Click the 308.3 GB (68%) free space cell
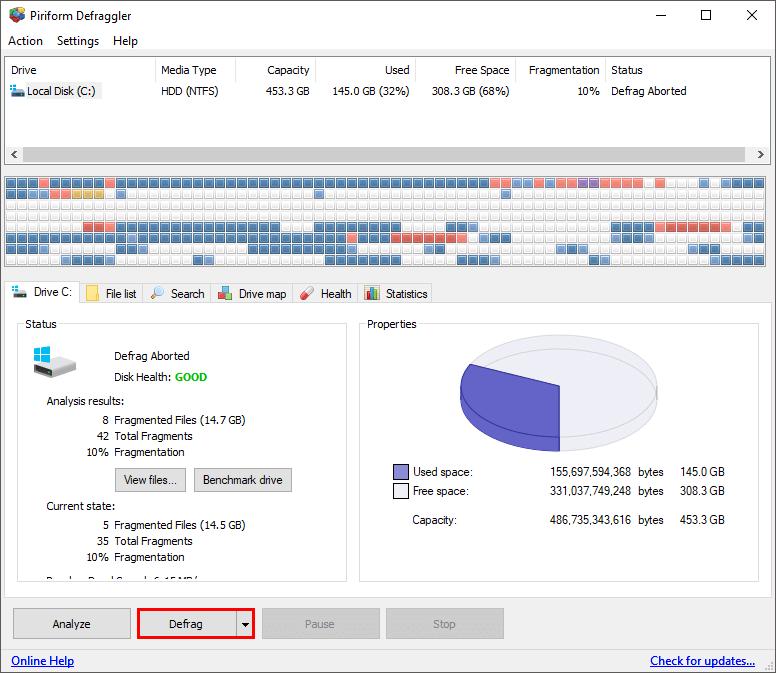 click(x=470, y=91)
